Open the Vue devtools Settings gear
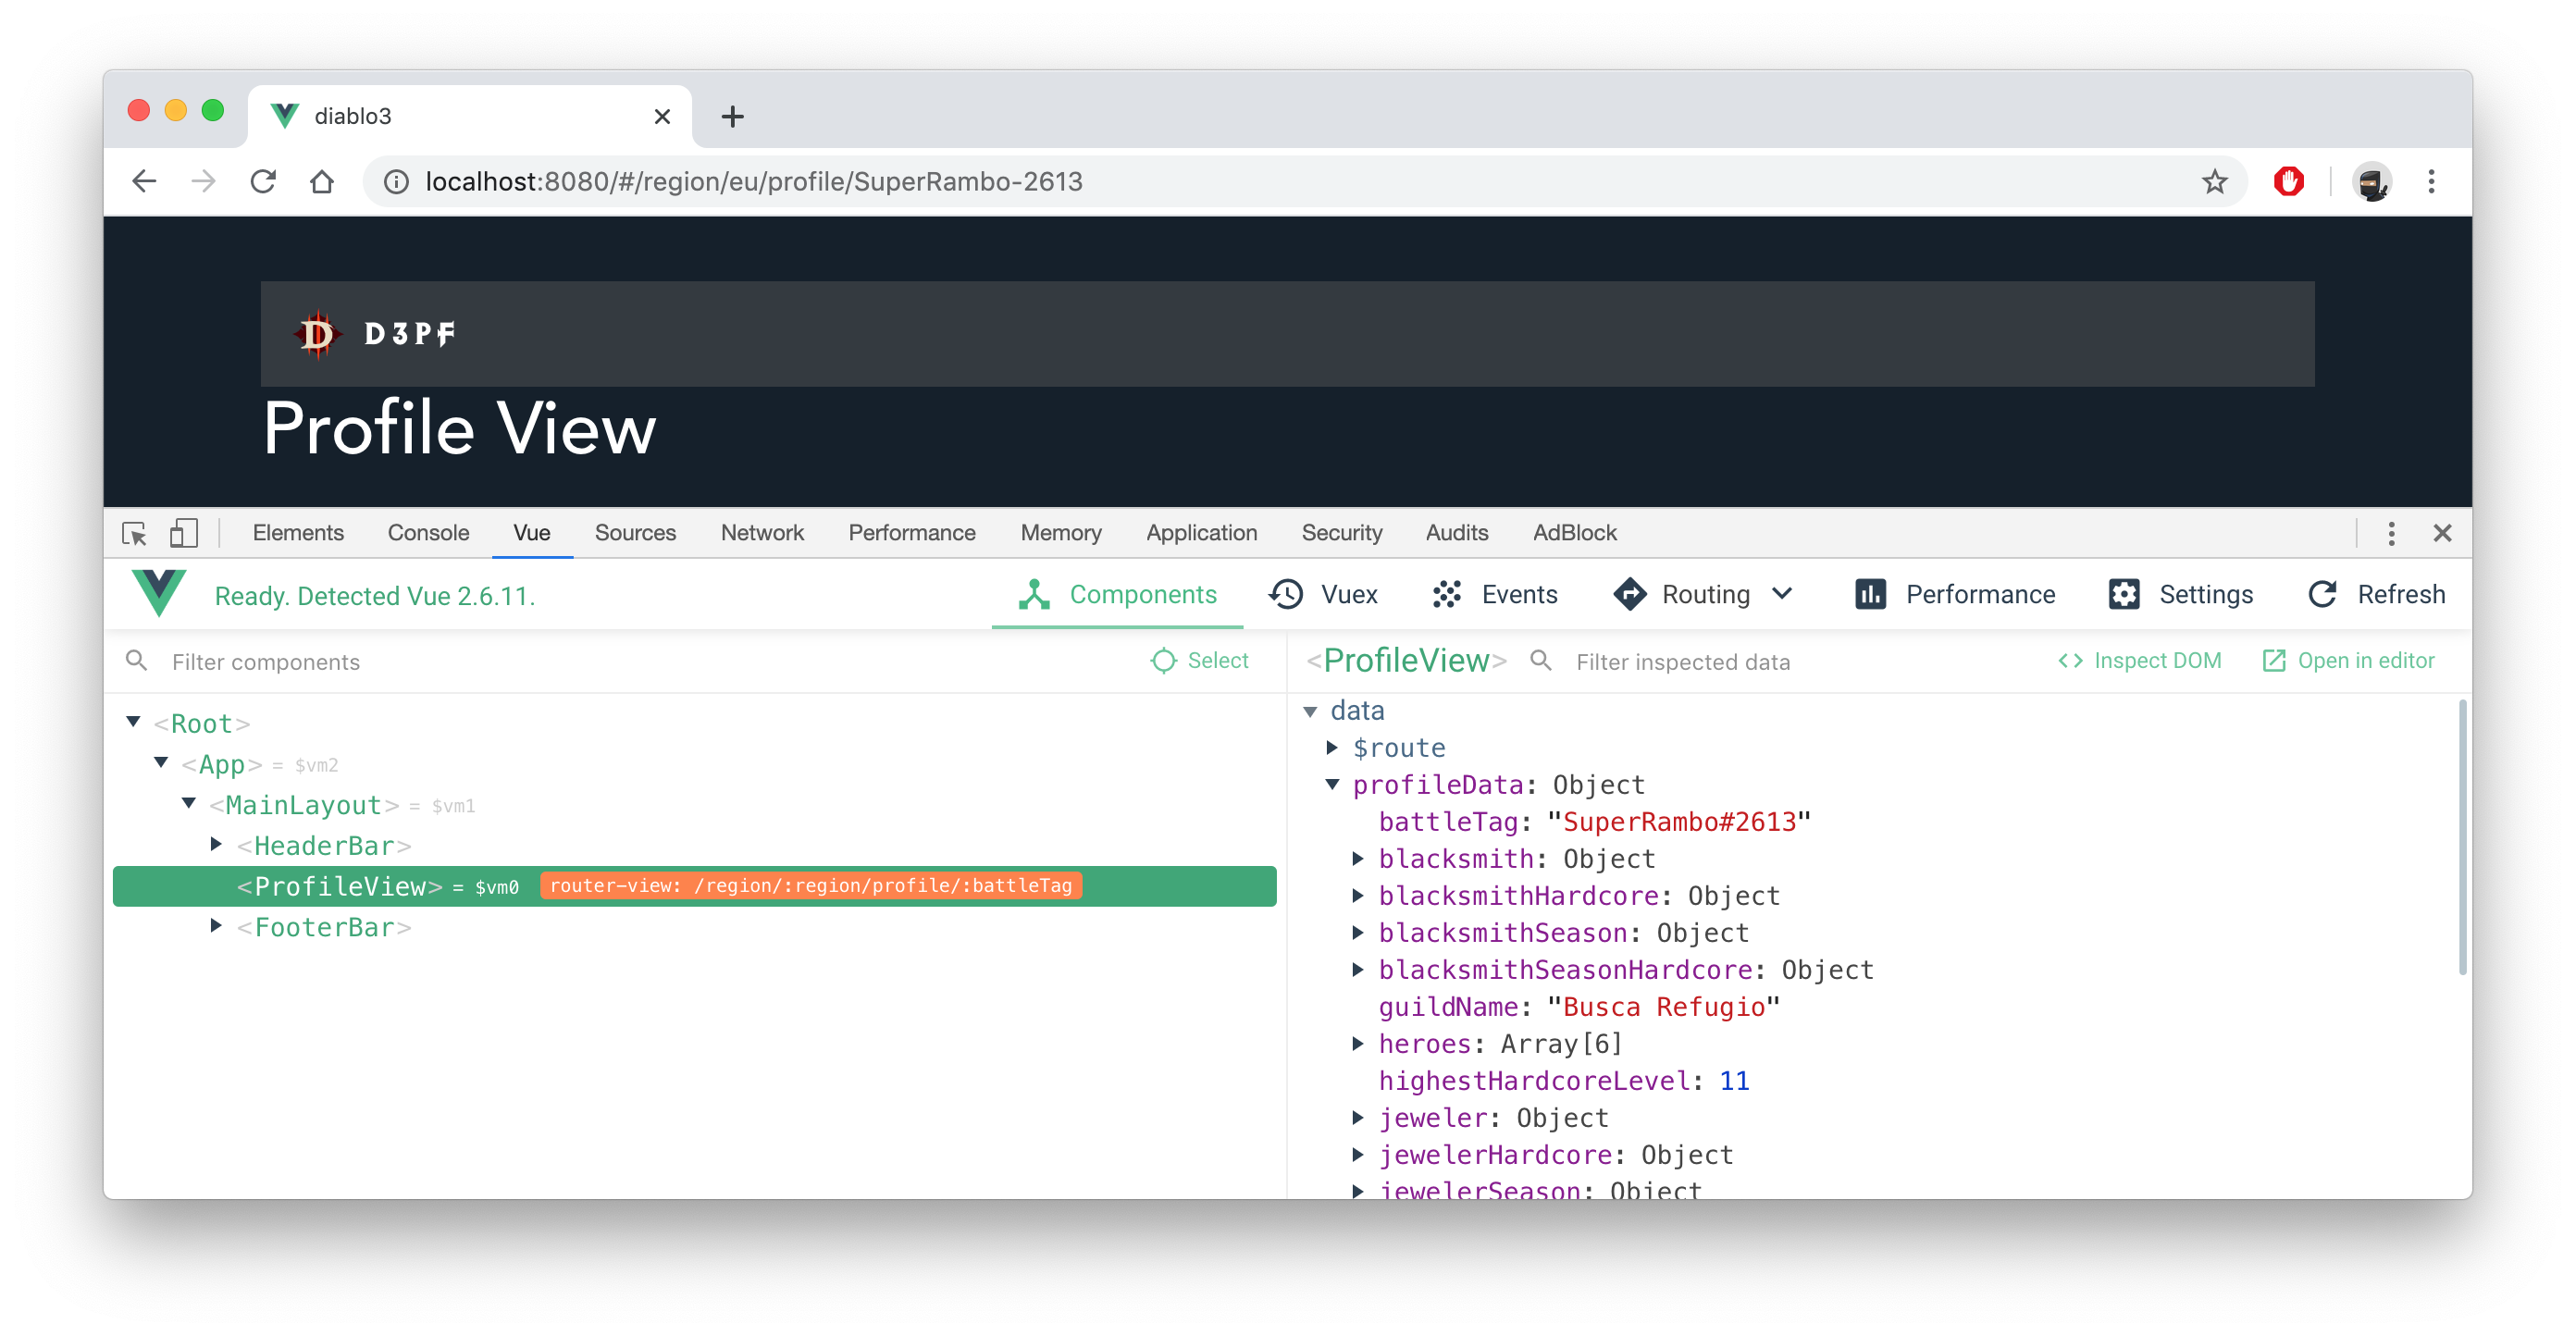The height and width of the screenshot is (1336, 2576). tap(2123, 594)
